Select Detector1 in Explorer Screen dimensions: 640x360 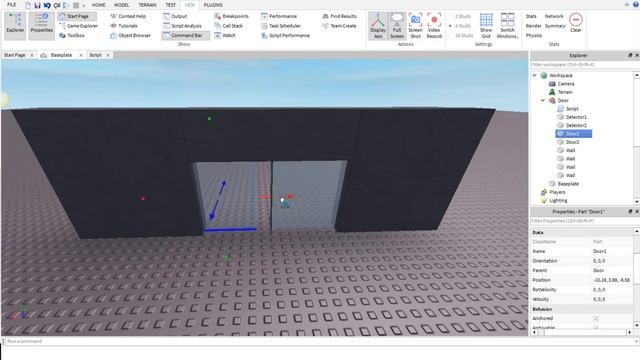[576, 117]
